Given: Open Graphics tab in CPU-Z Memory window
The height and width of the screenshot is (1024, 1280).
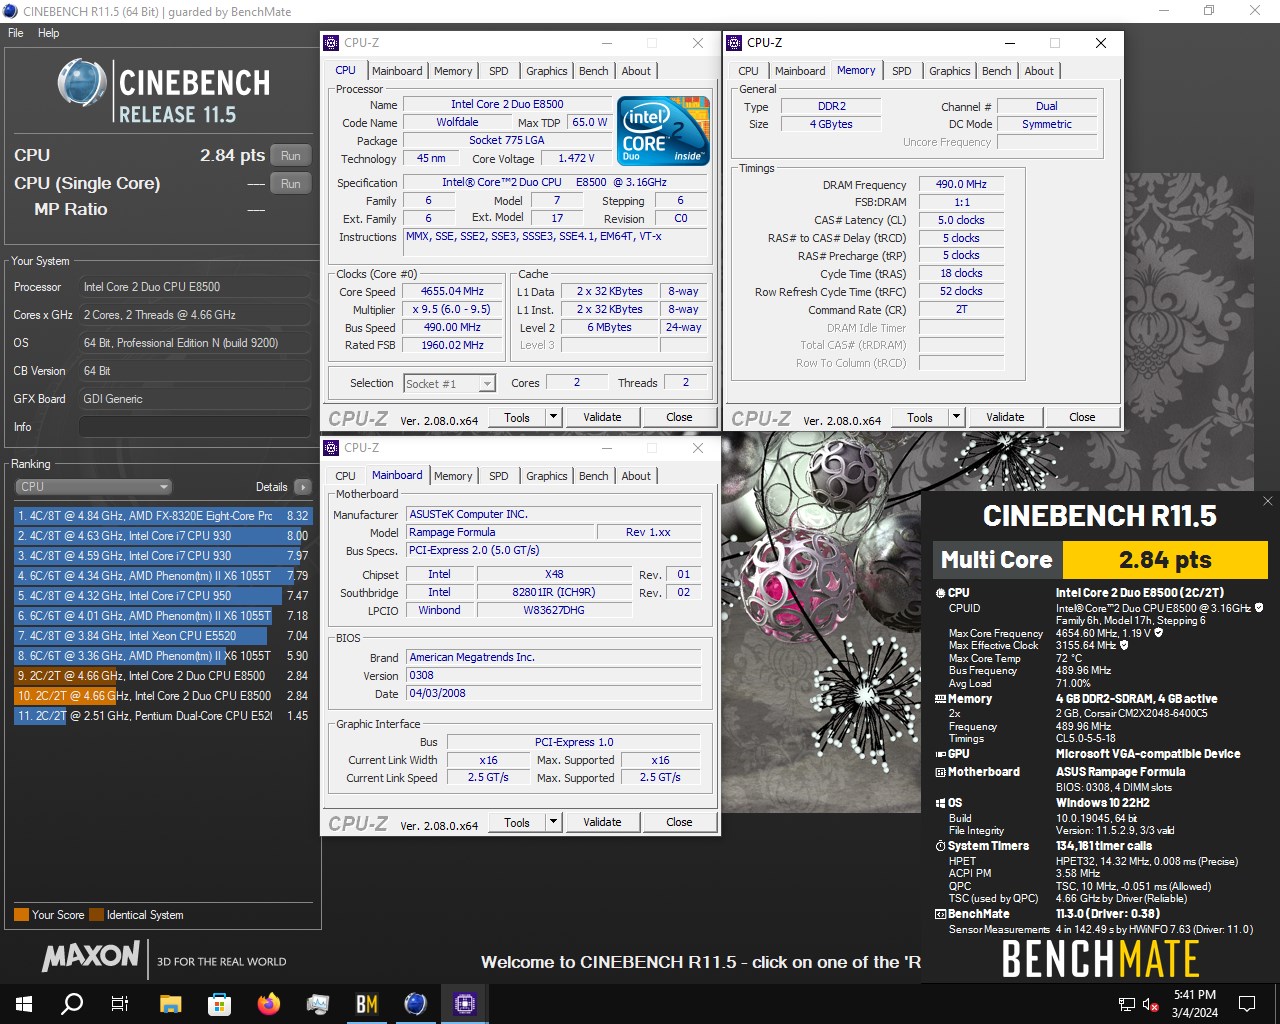Looking at the screenshot, I should pyautogui.click(x=949, y=71).
